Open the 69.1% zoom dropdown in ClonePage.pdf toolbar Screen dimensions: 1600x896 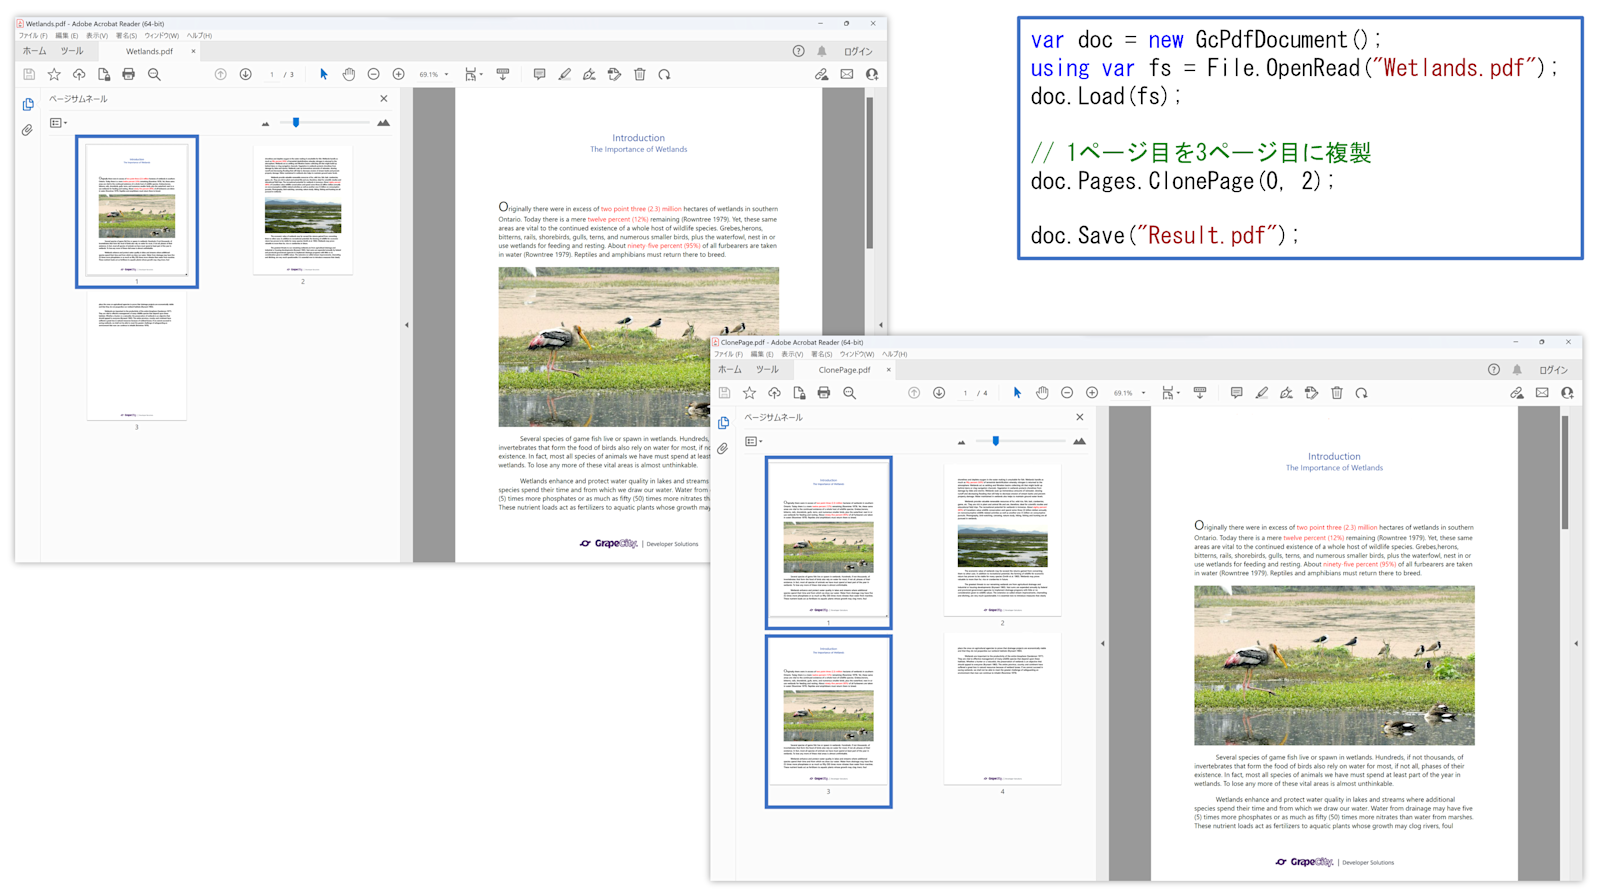[1130, 393]
